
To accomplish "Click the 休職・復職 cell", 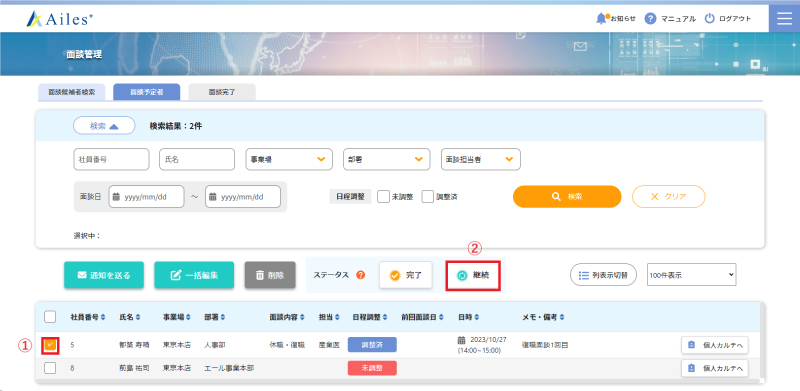I will pos(287,345).
